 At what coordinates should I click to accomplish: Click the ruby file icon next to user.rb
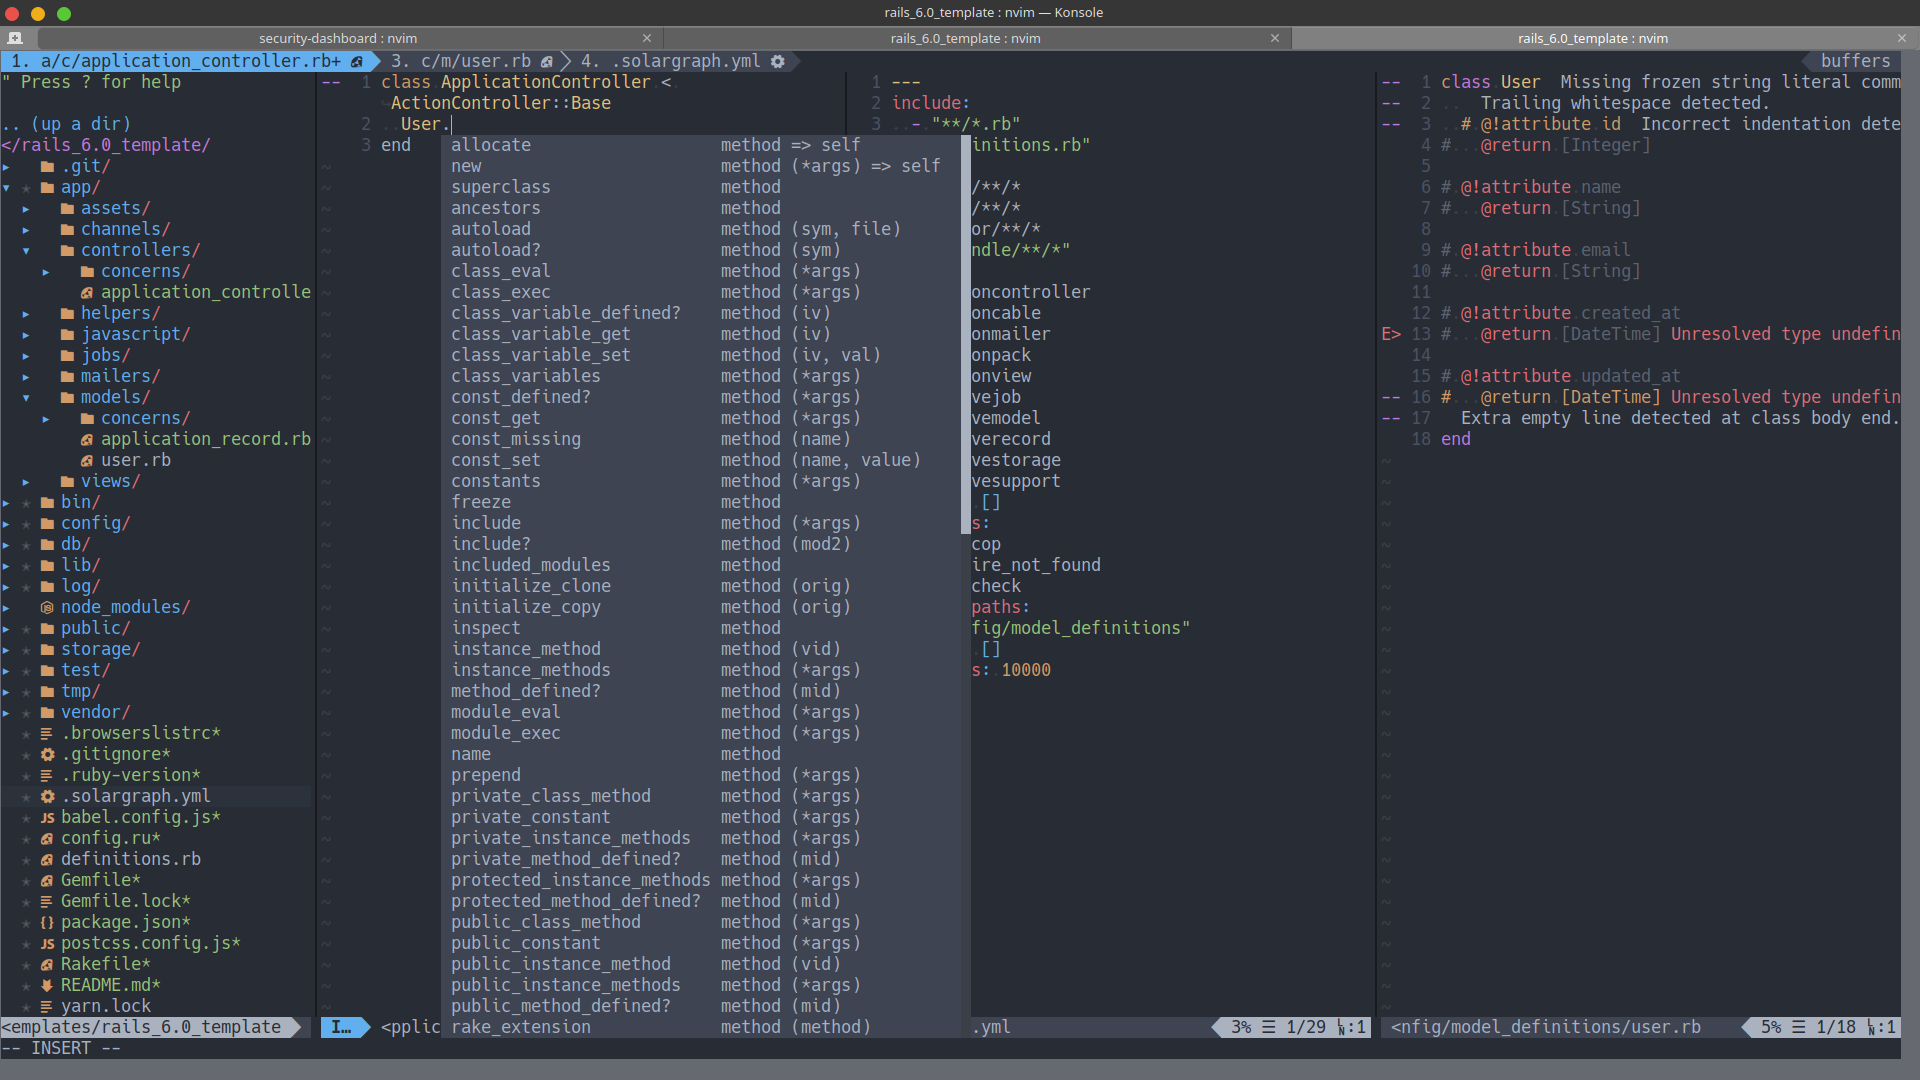[x=87, y=461]
